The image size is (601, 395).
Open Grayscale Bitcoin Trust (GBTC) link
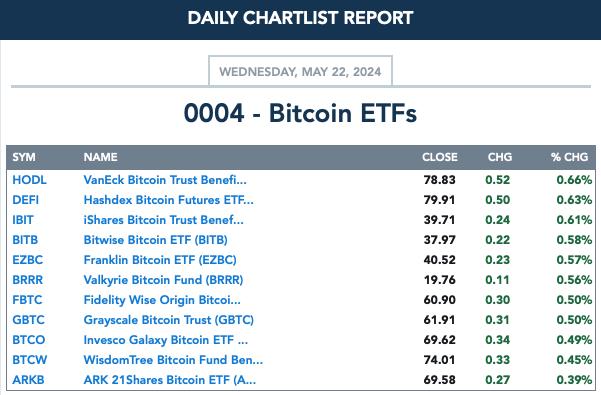pos(169,320)
